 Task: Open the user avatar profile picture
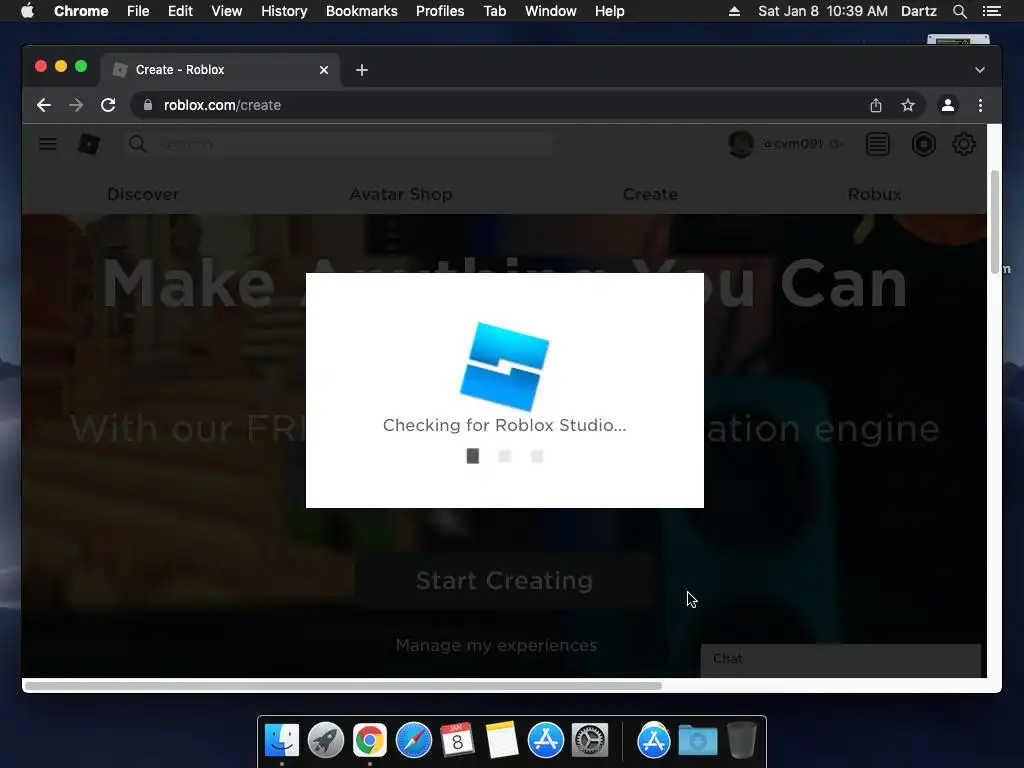(x=741, y=144)
